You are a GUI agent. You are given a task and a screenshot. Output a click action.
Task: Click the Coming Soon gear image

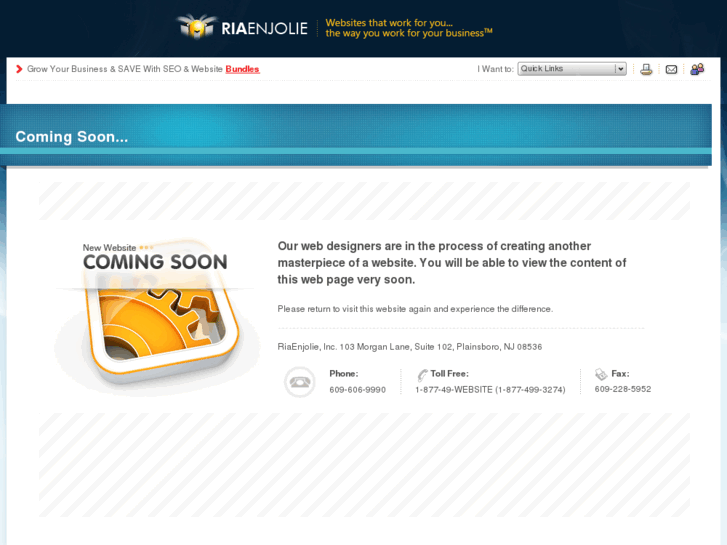coord(155,316)
